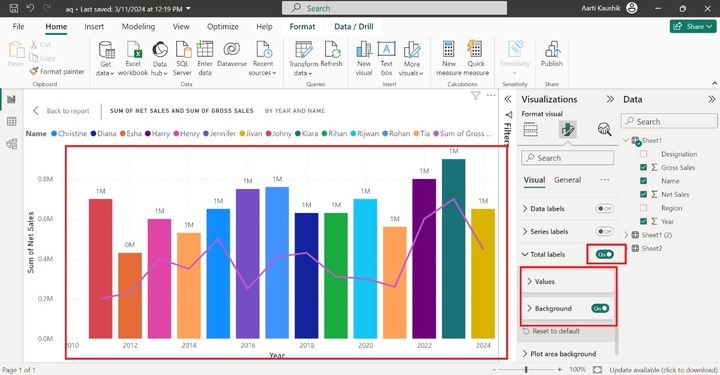
Task: Open the Optimize ribbon tab
Action: (x=223, y=27)
